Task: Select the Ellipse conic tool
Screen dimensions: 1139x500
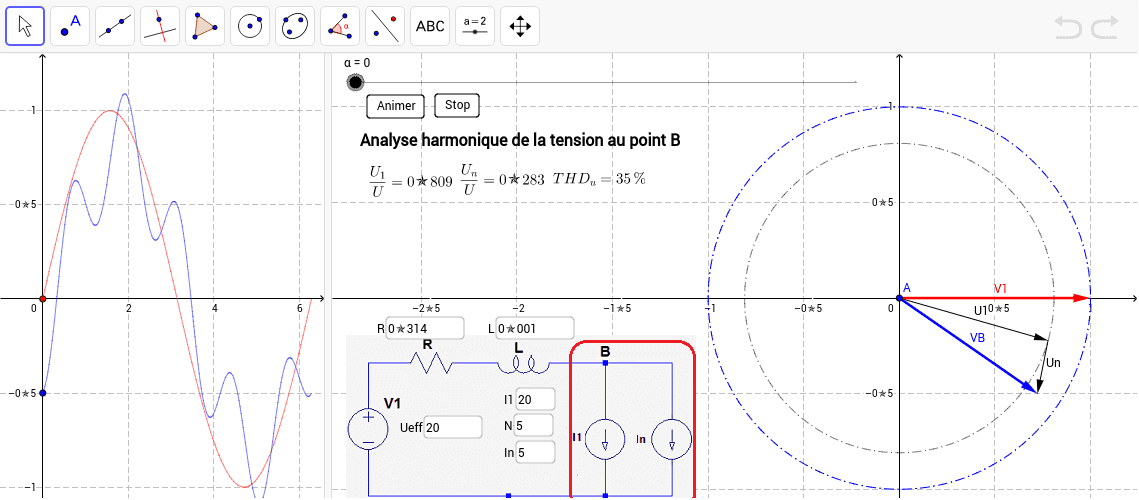Action: tap(296, 26)
